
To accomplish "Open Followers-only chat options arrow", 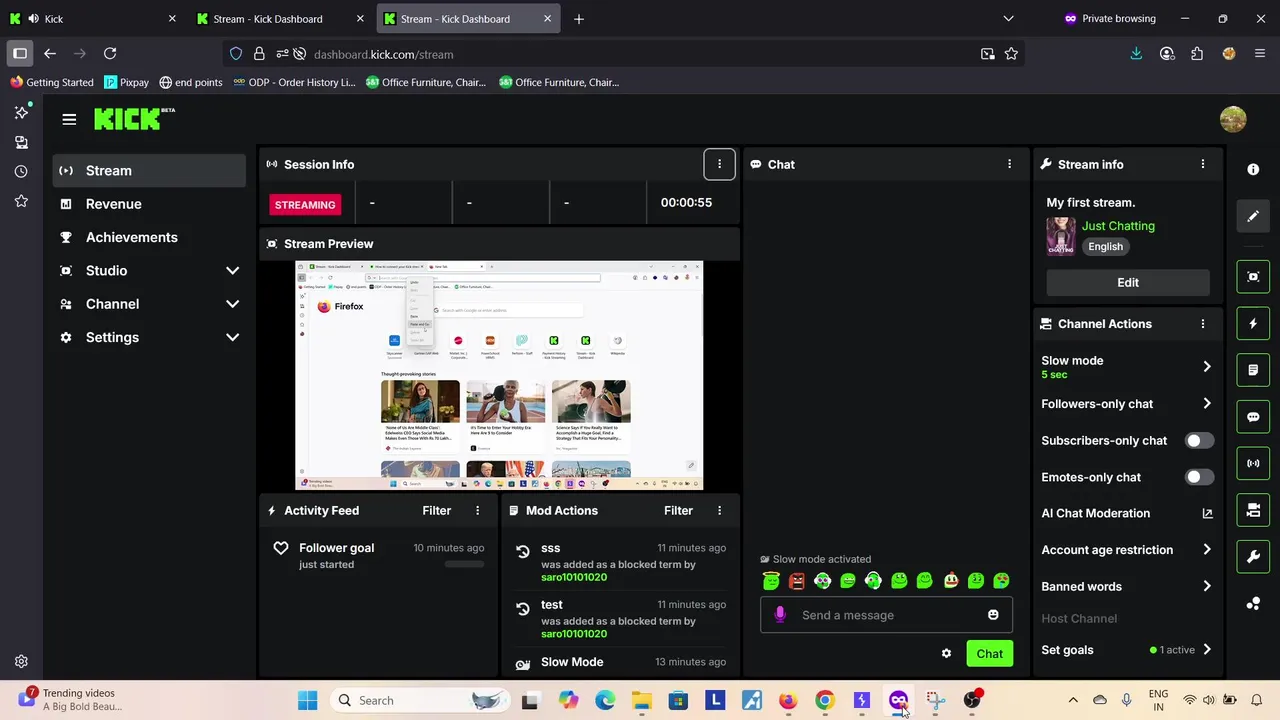I will pos(1207,404).
